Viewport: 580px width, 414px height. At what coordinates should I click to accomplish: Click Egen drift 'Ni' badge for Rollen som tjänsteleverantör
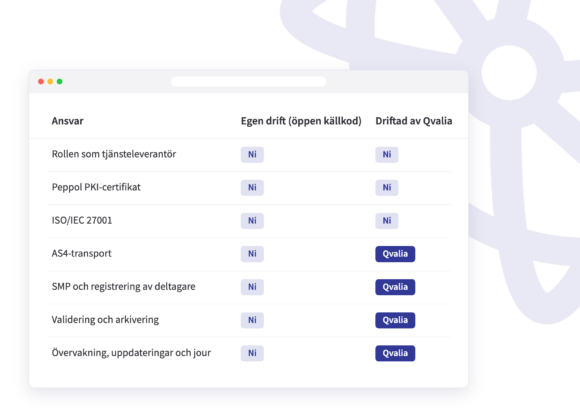(x=252, y=155)
